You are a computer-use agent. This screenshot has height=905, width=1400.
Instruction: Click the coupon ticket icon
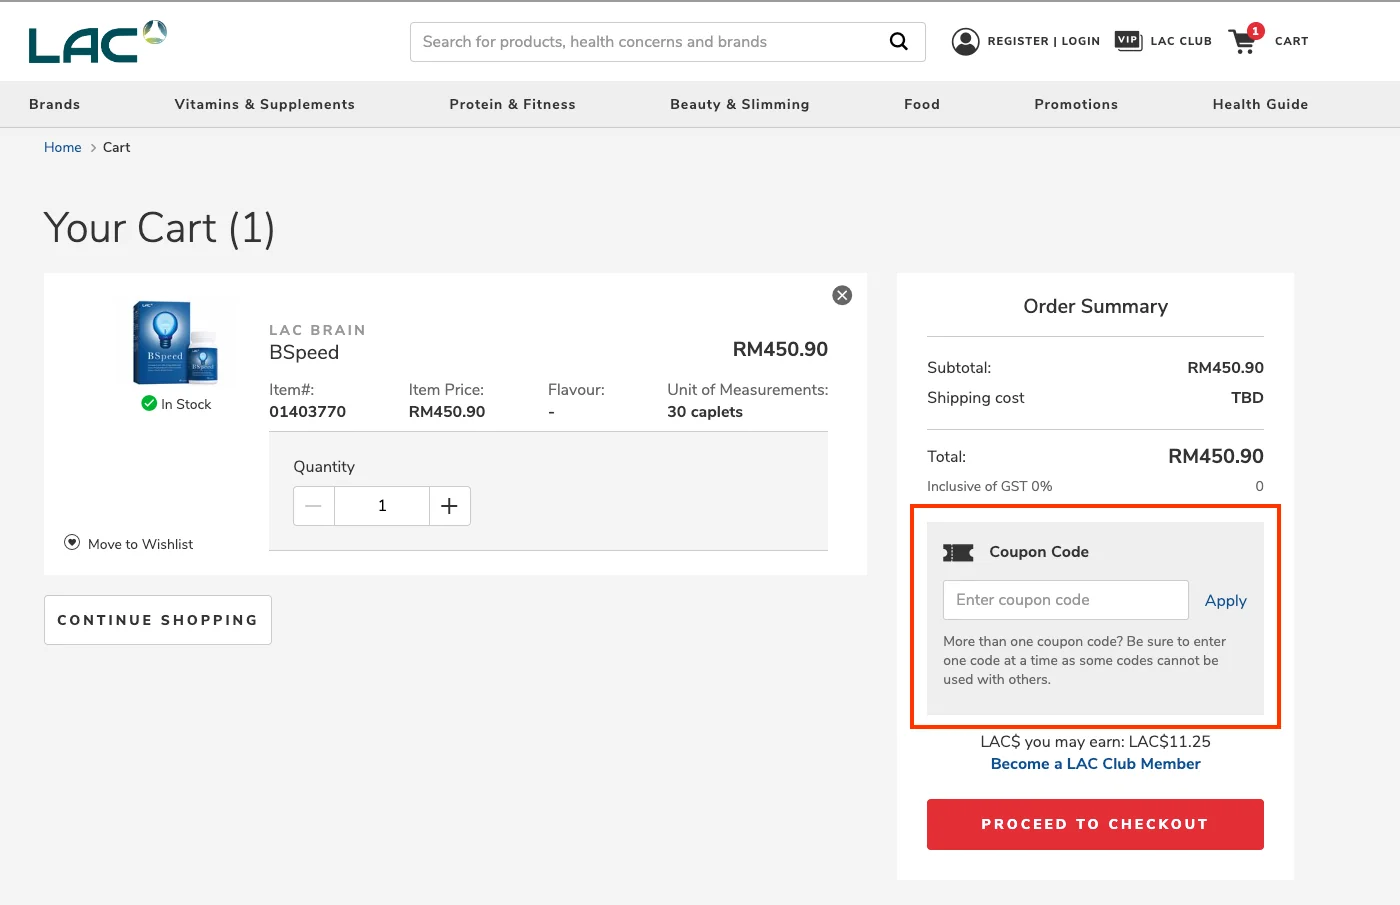[958, 552]
